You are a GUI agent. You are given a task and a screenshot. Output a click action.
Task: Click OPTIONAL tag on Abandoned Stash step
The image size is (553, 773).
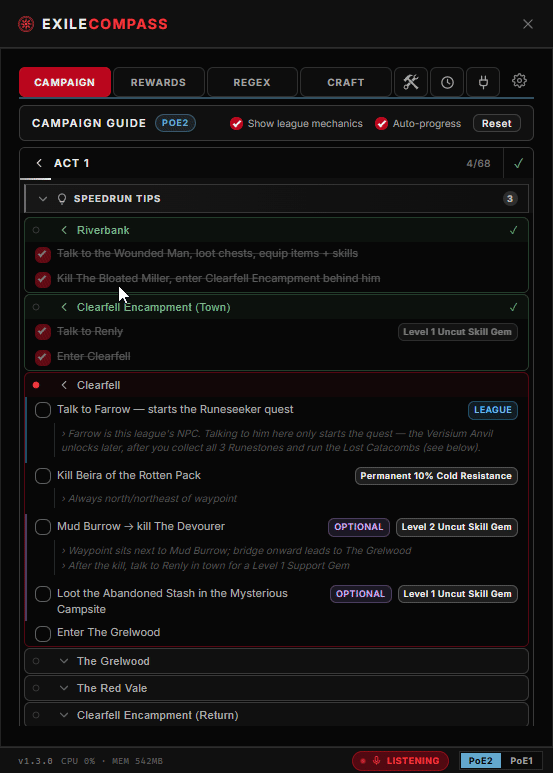[x=361, y=594]
